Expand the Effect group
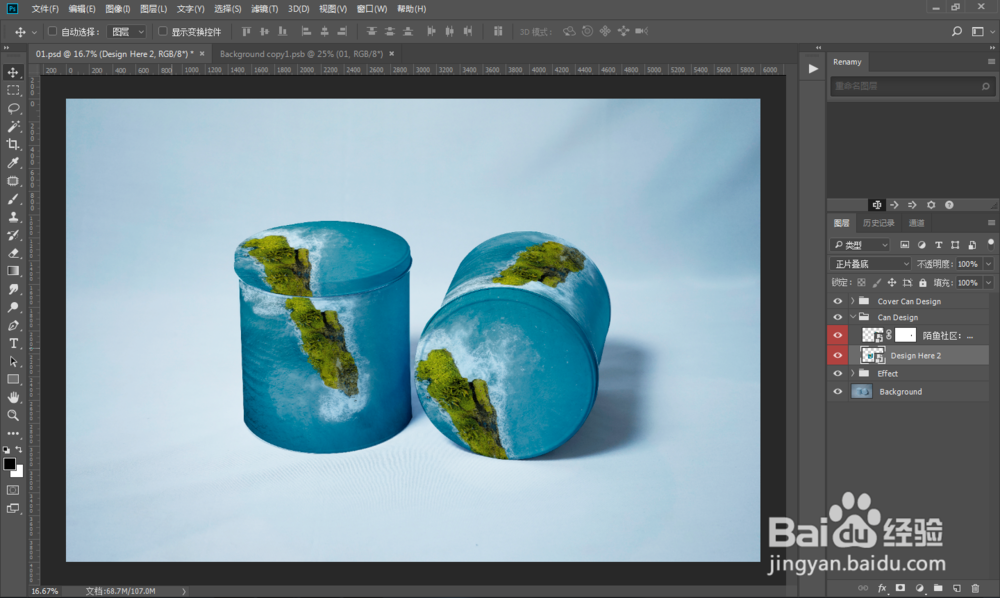 pos(853,374)
